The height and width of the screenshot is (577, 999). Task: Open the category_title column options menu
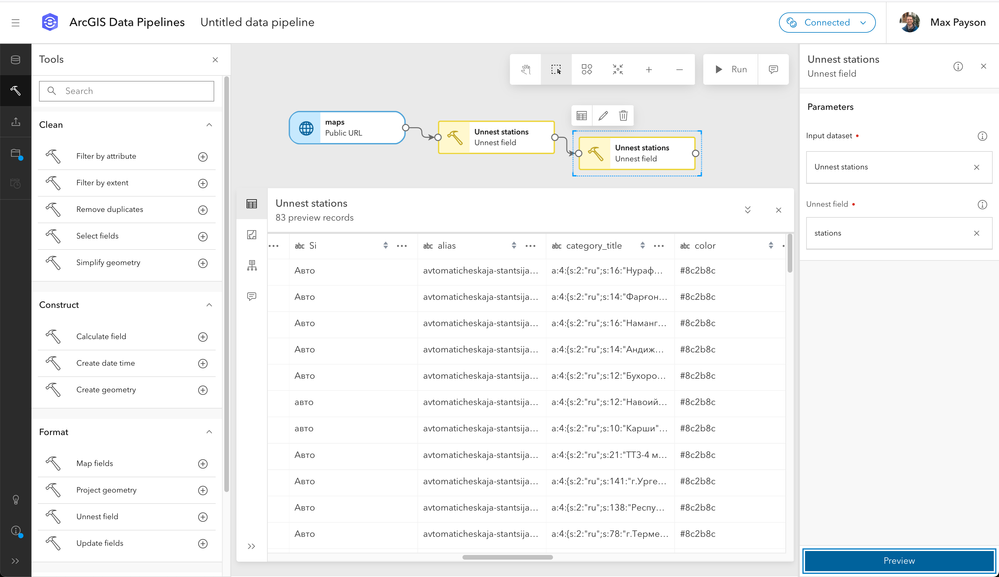point(659,246)
